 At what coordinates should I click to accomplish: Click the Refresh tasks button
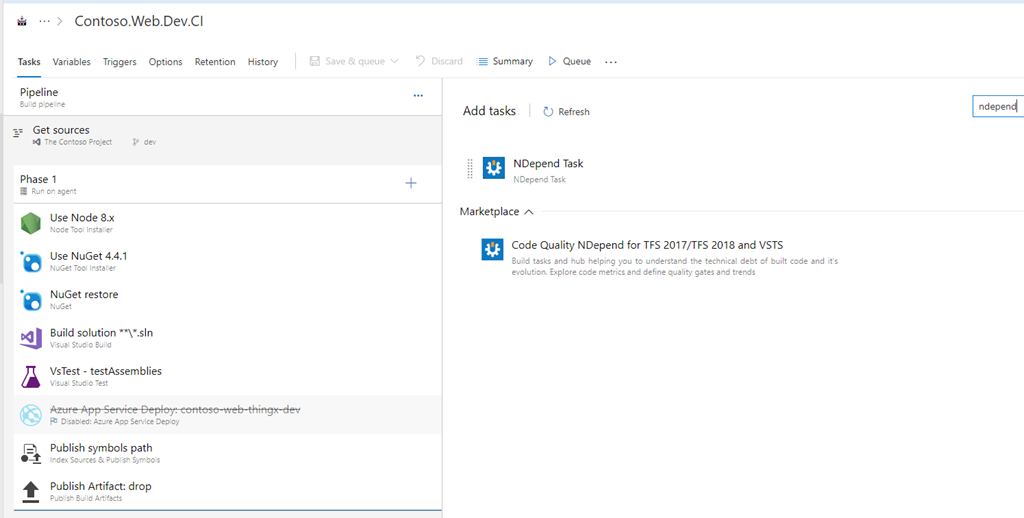566,112
